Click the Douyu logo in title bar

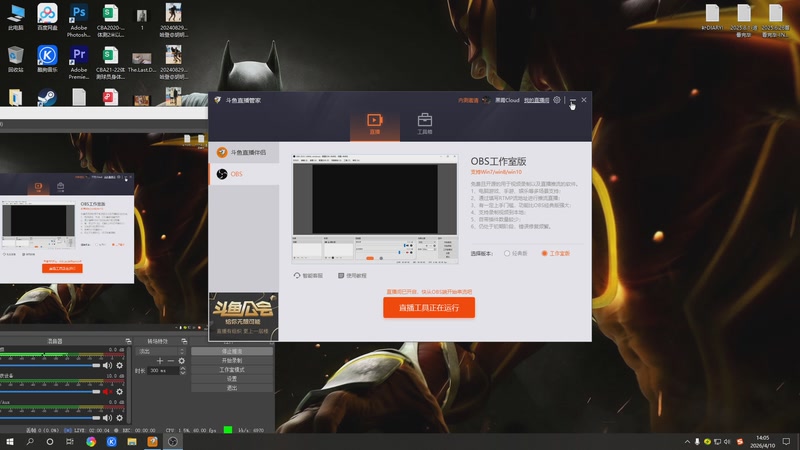pyautogui.click(x=218, y=100)
